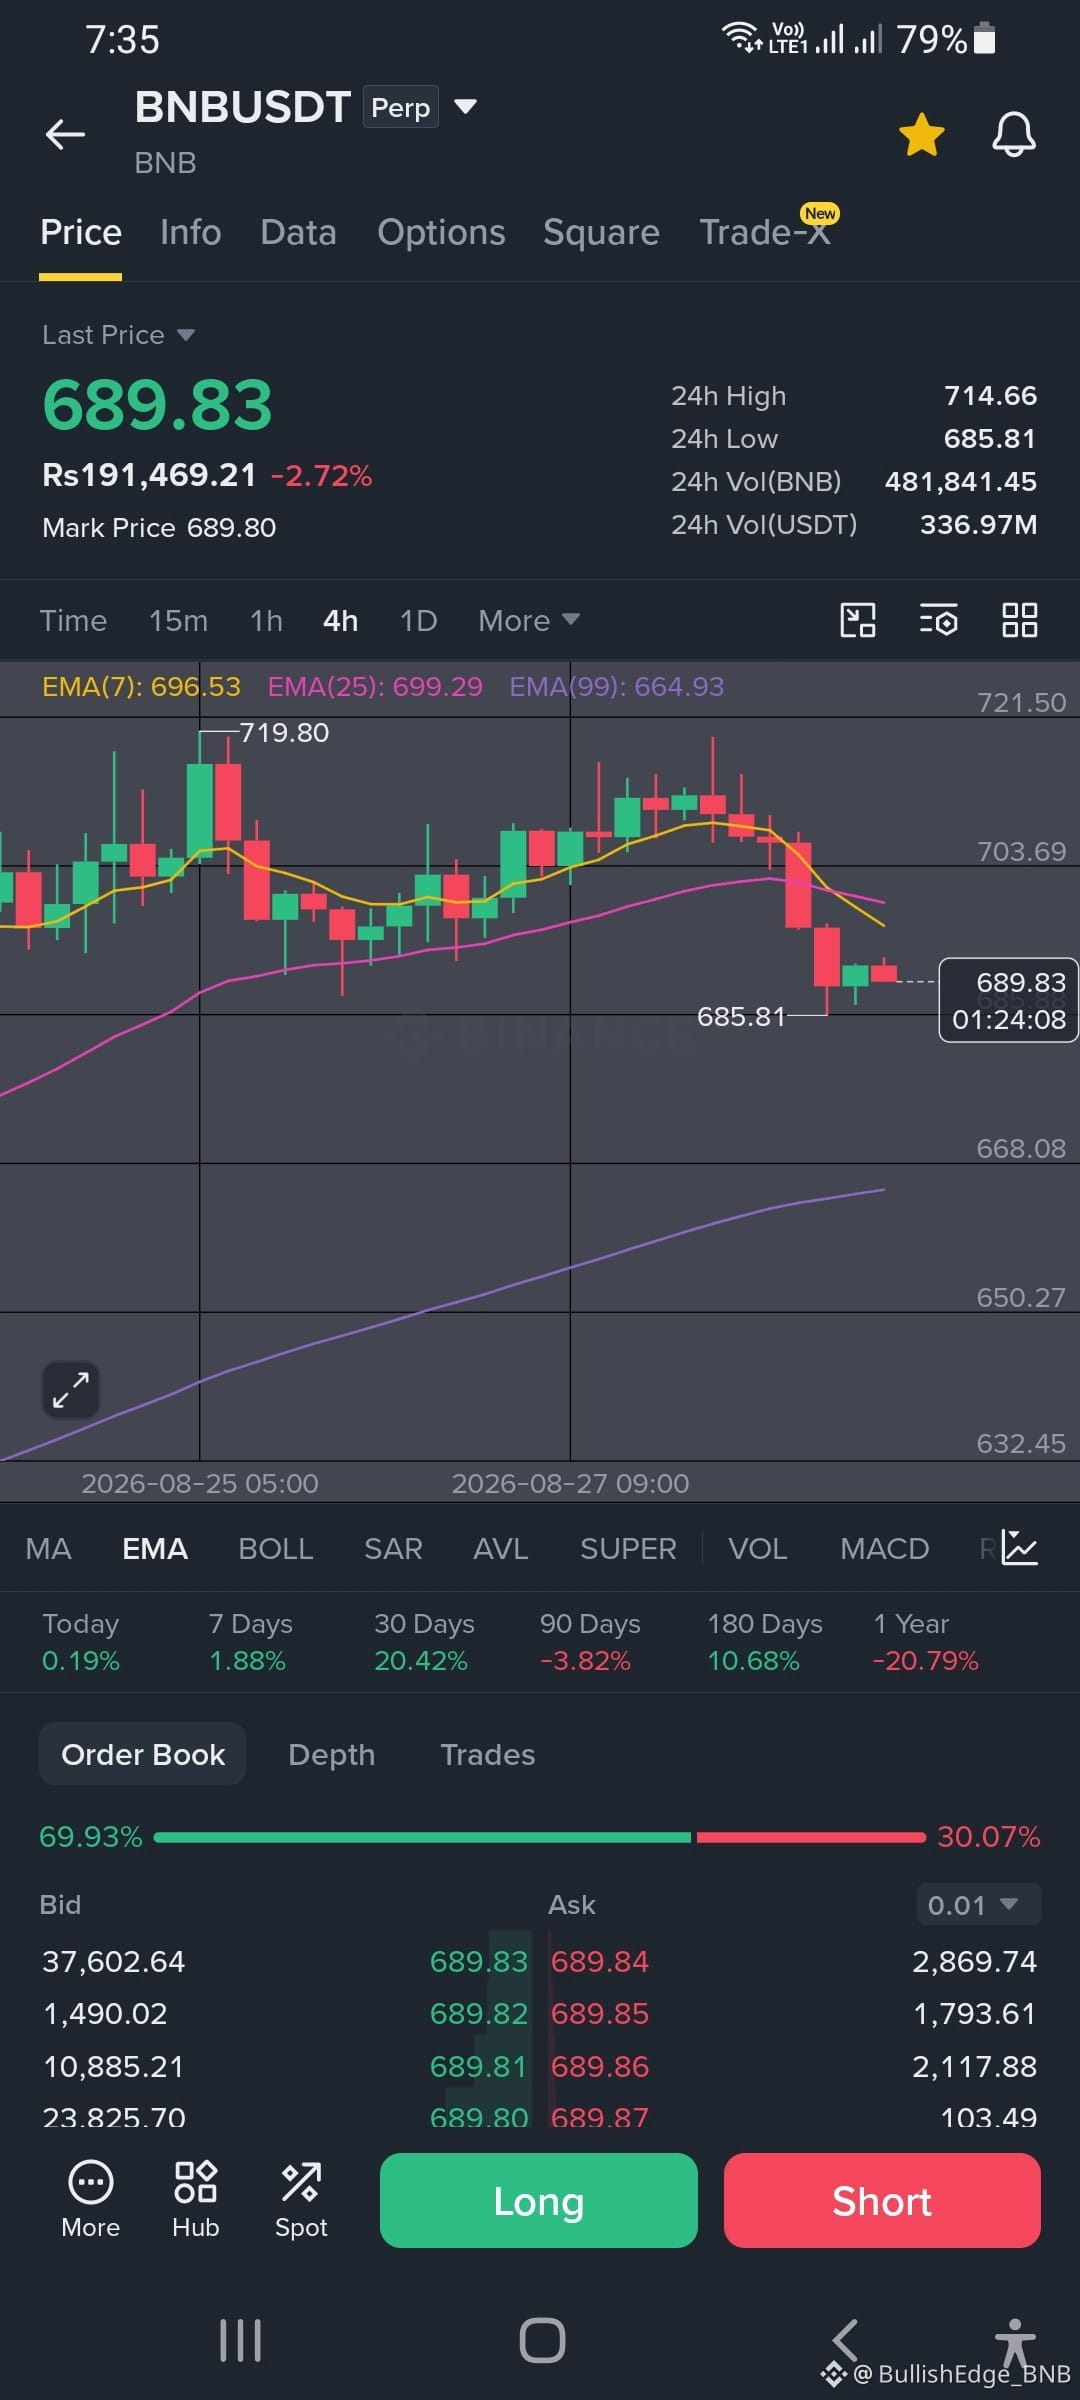Select the Price tab
The width and height of the screenshot is (1080, 2400).
coord(81,232)
